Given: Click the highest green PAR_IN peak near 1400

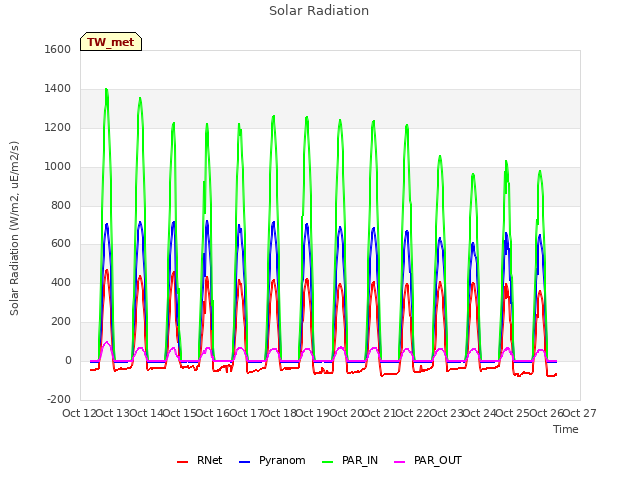Looking at the screenshot, I should pos(106,89).
